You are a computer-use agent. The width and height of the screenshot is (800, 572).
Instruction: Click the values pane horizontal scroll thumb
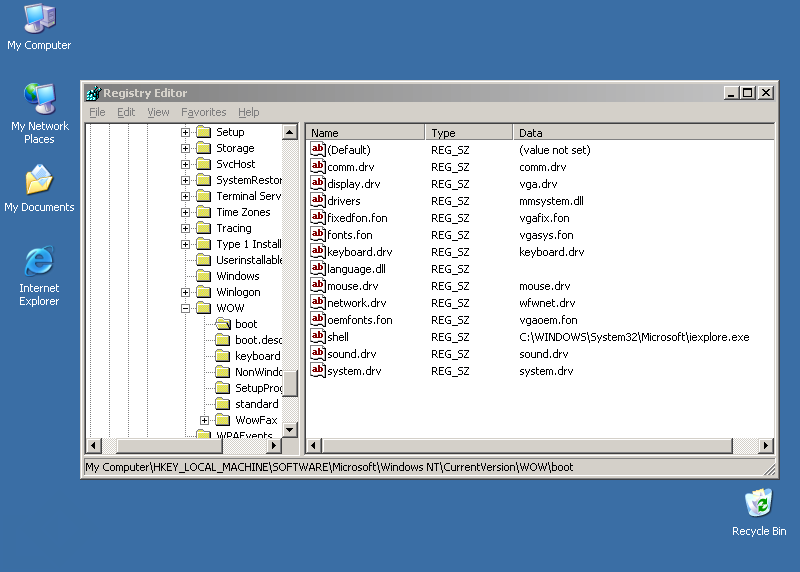point(528,445)
